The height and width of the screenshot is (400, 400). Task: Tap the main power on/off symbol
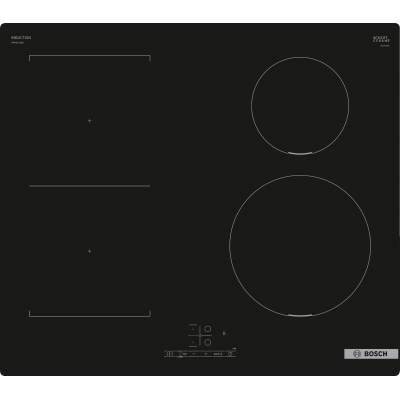tap(169, 354)
